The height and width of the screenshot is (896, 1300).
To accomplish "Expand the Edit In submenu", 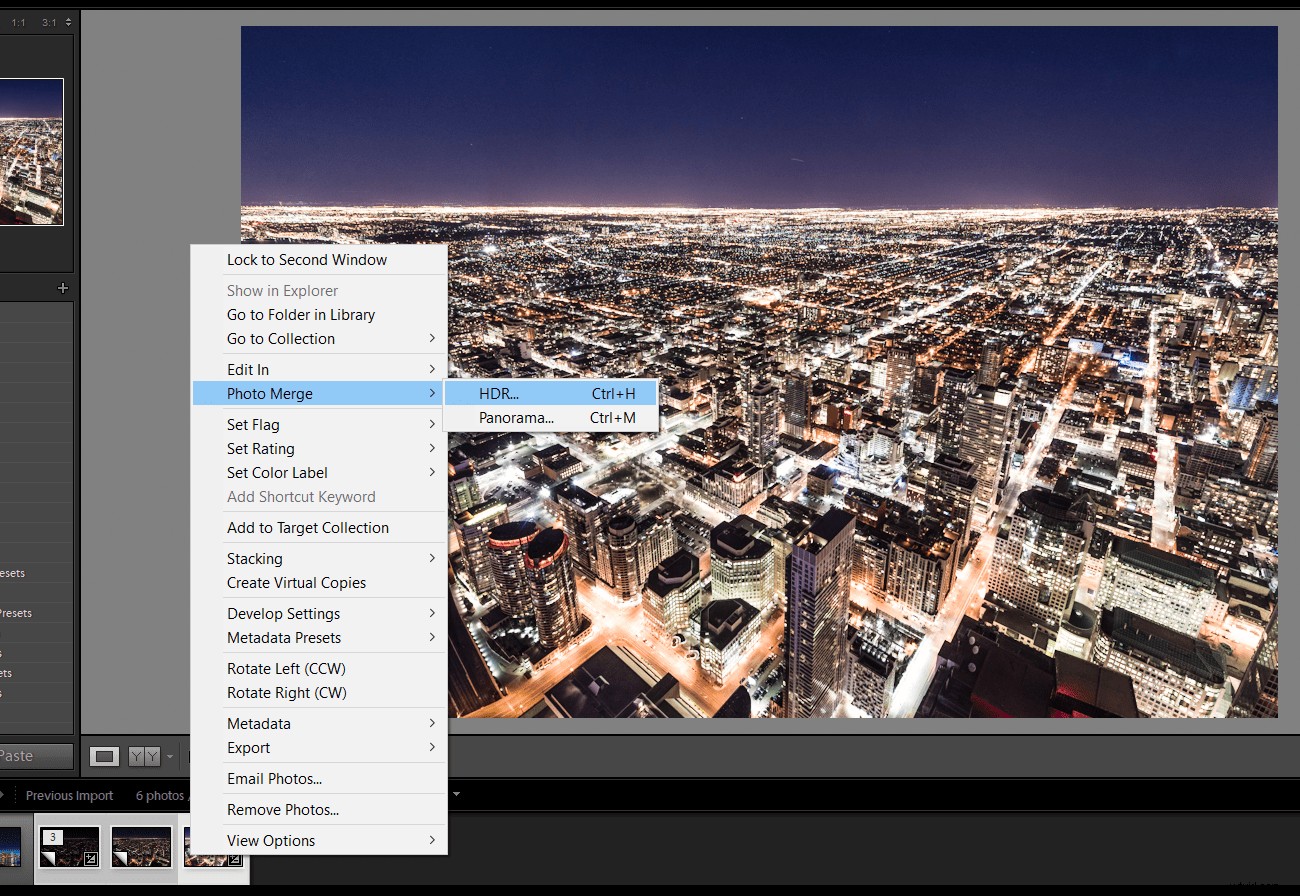I will 248,369.
